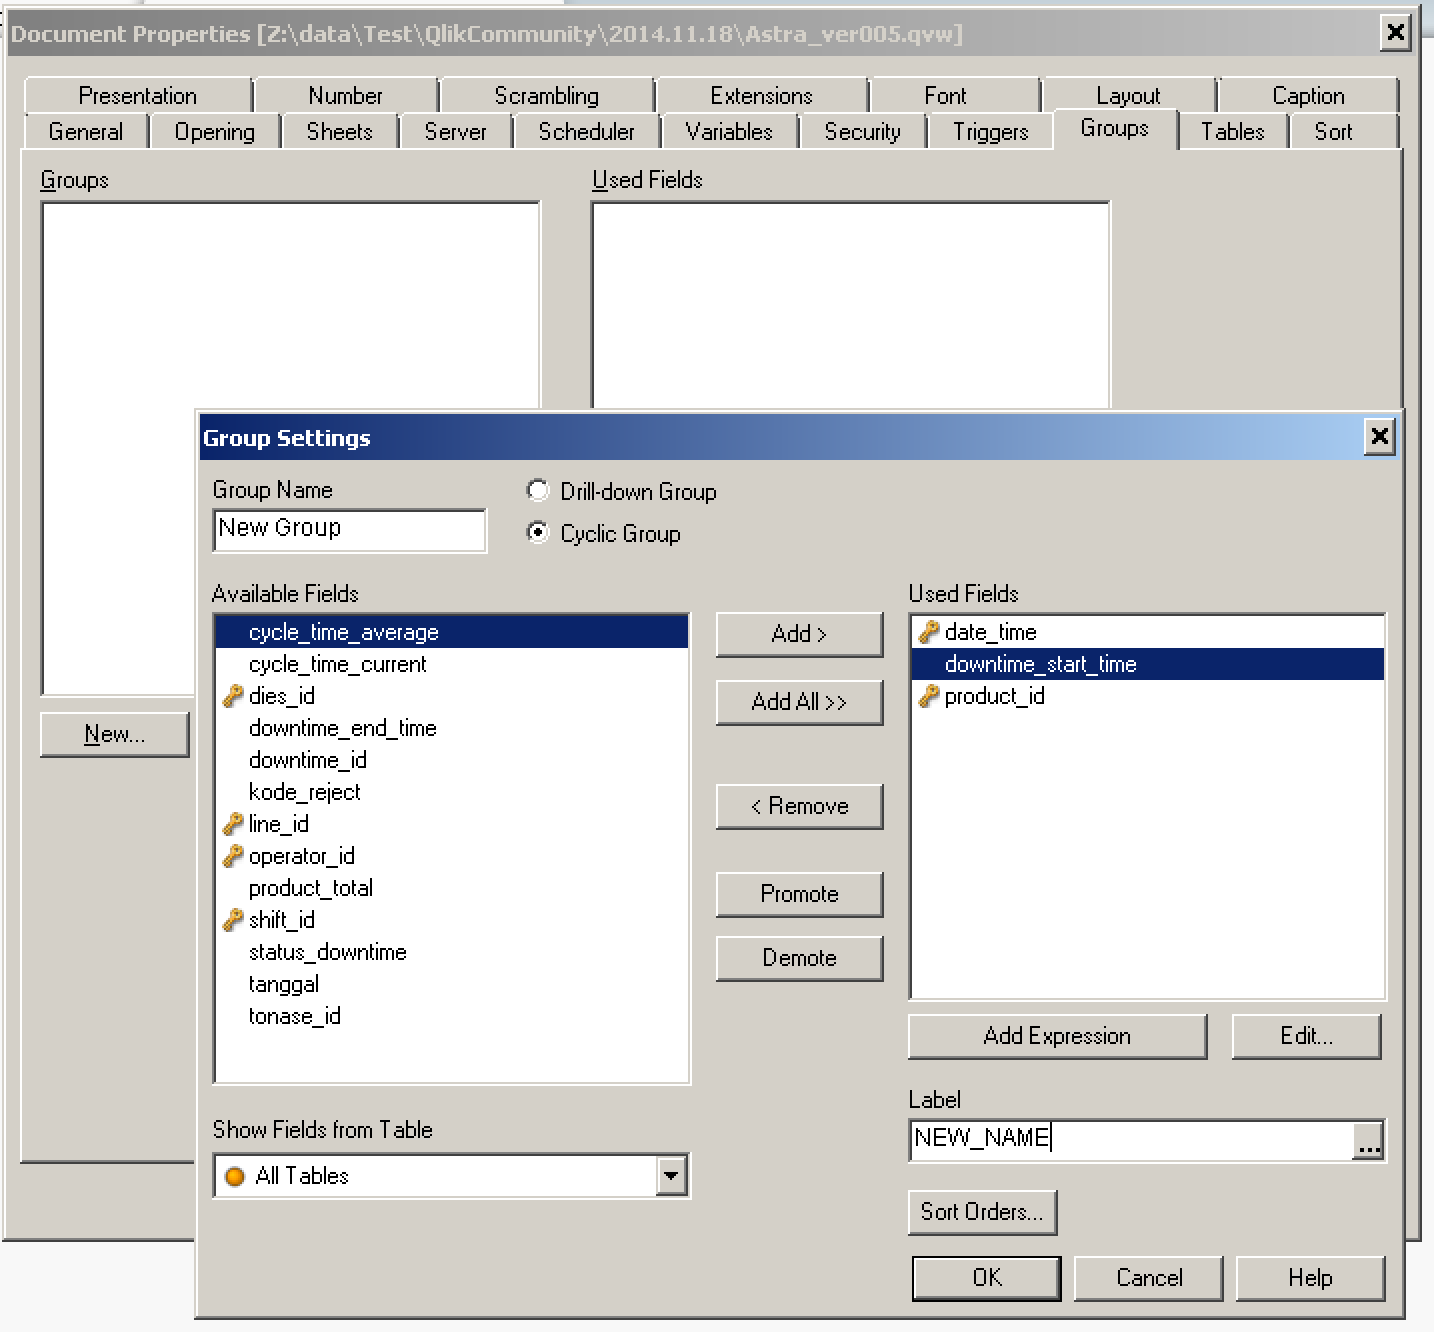Open the Sort Orders dialog

tap(981, 1212)
